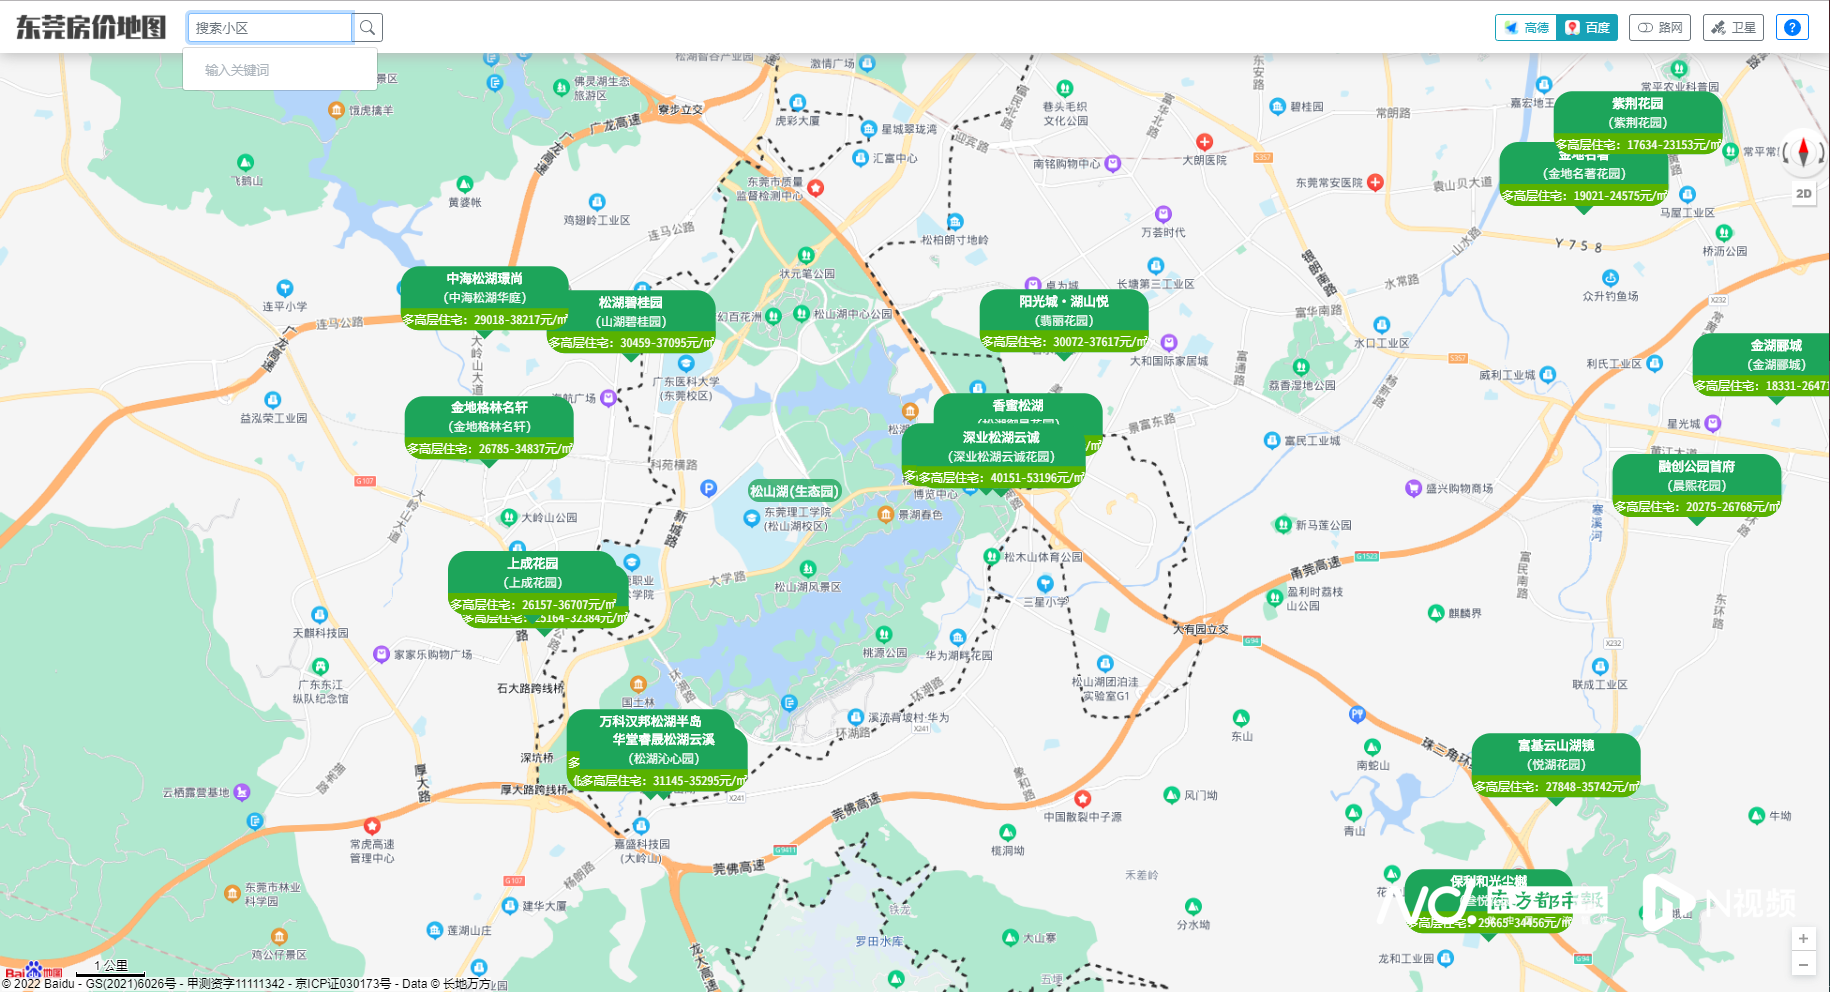
Task: Click the 星城翠珑湾 building icon
Action: click(x=869, y=129)
